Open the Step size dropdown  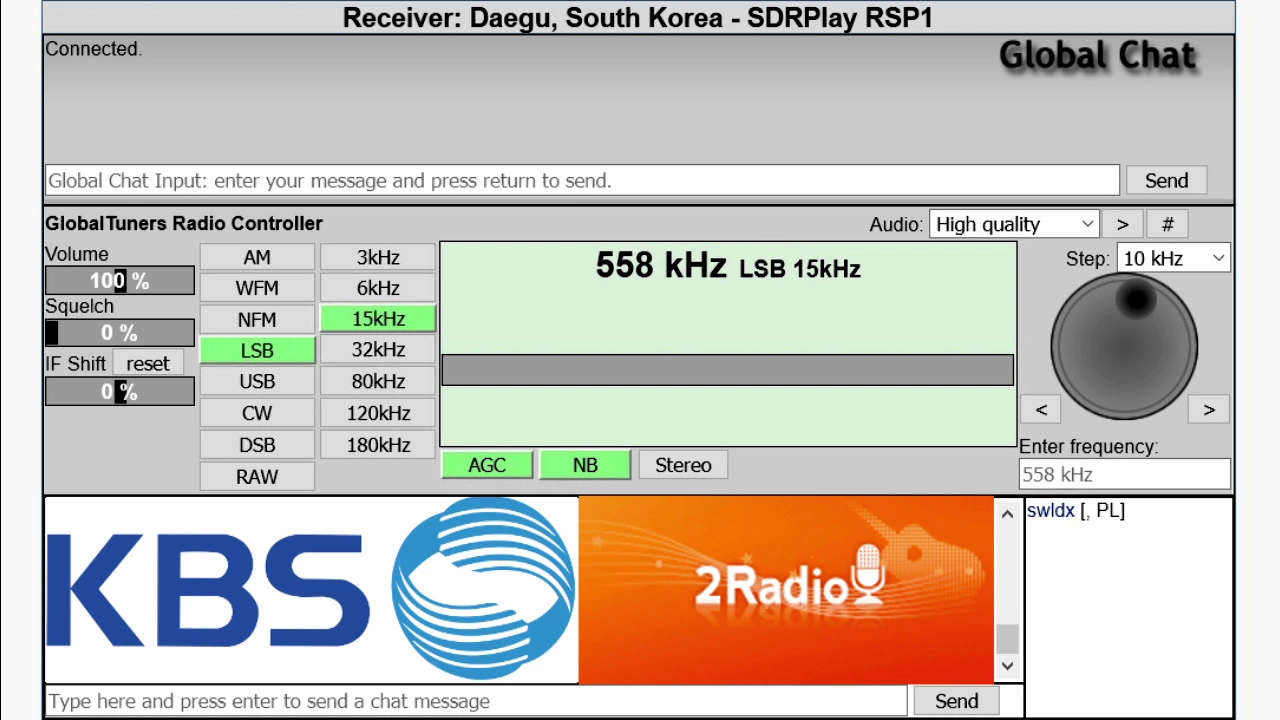[1173, 258]
